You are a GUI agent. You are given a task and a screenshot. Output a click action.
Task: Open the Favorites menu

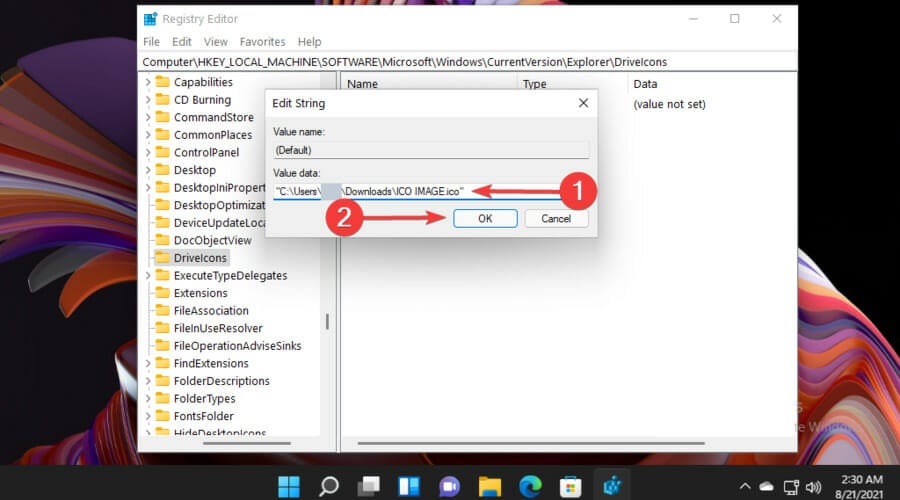[x=262, y=42]
